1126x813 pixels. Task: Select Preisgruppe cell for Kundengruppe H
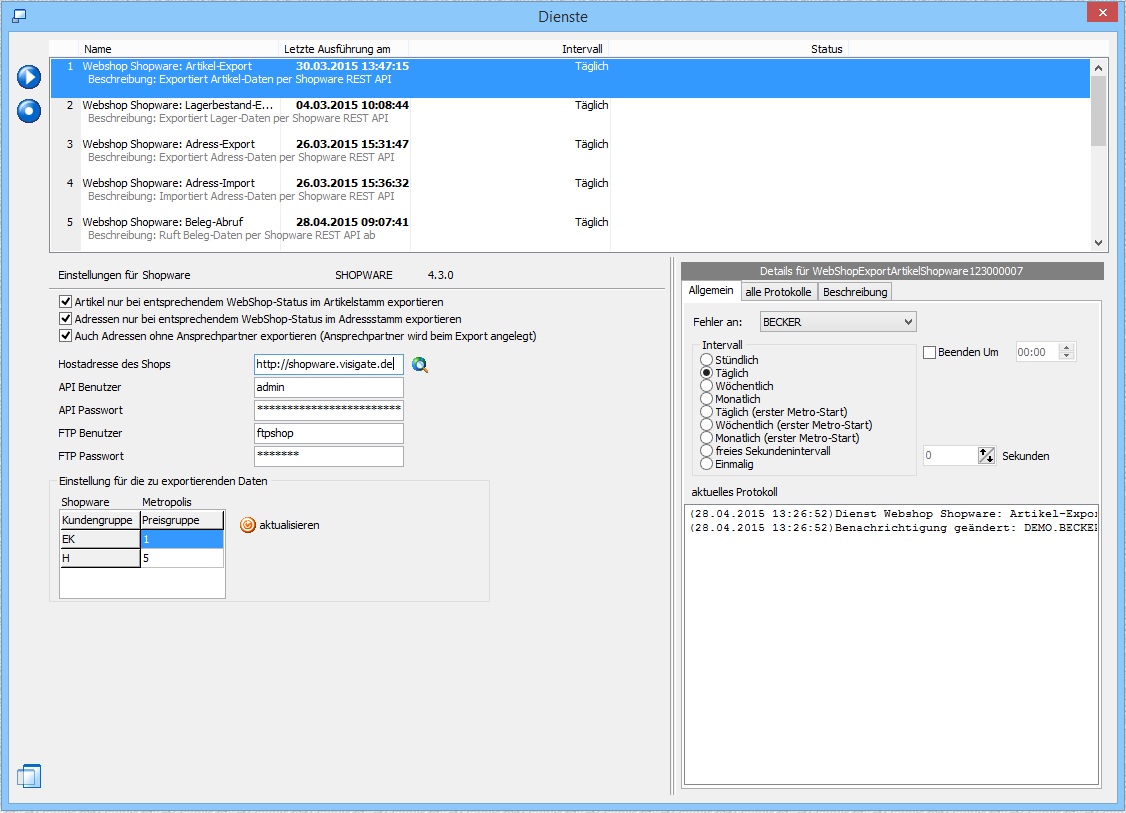[x=182, y=558]
